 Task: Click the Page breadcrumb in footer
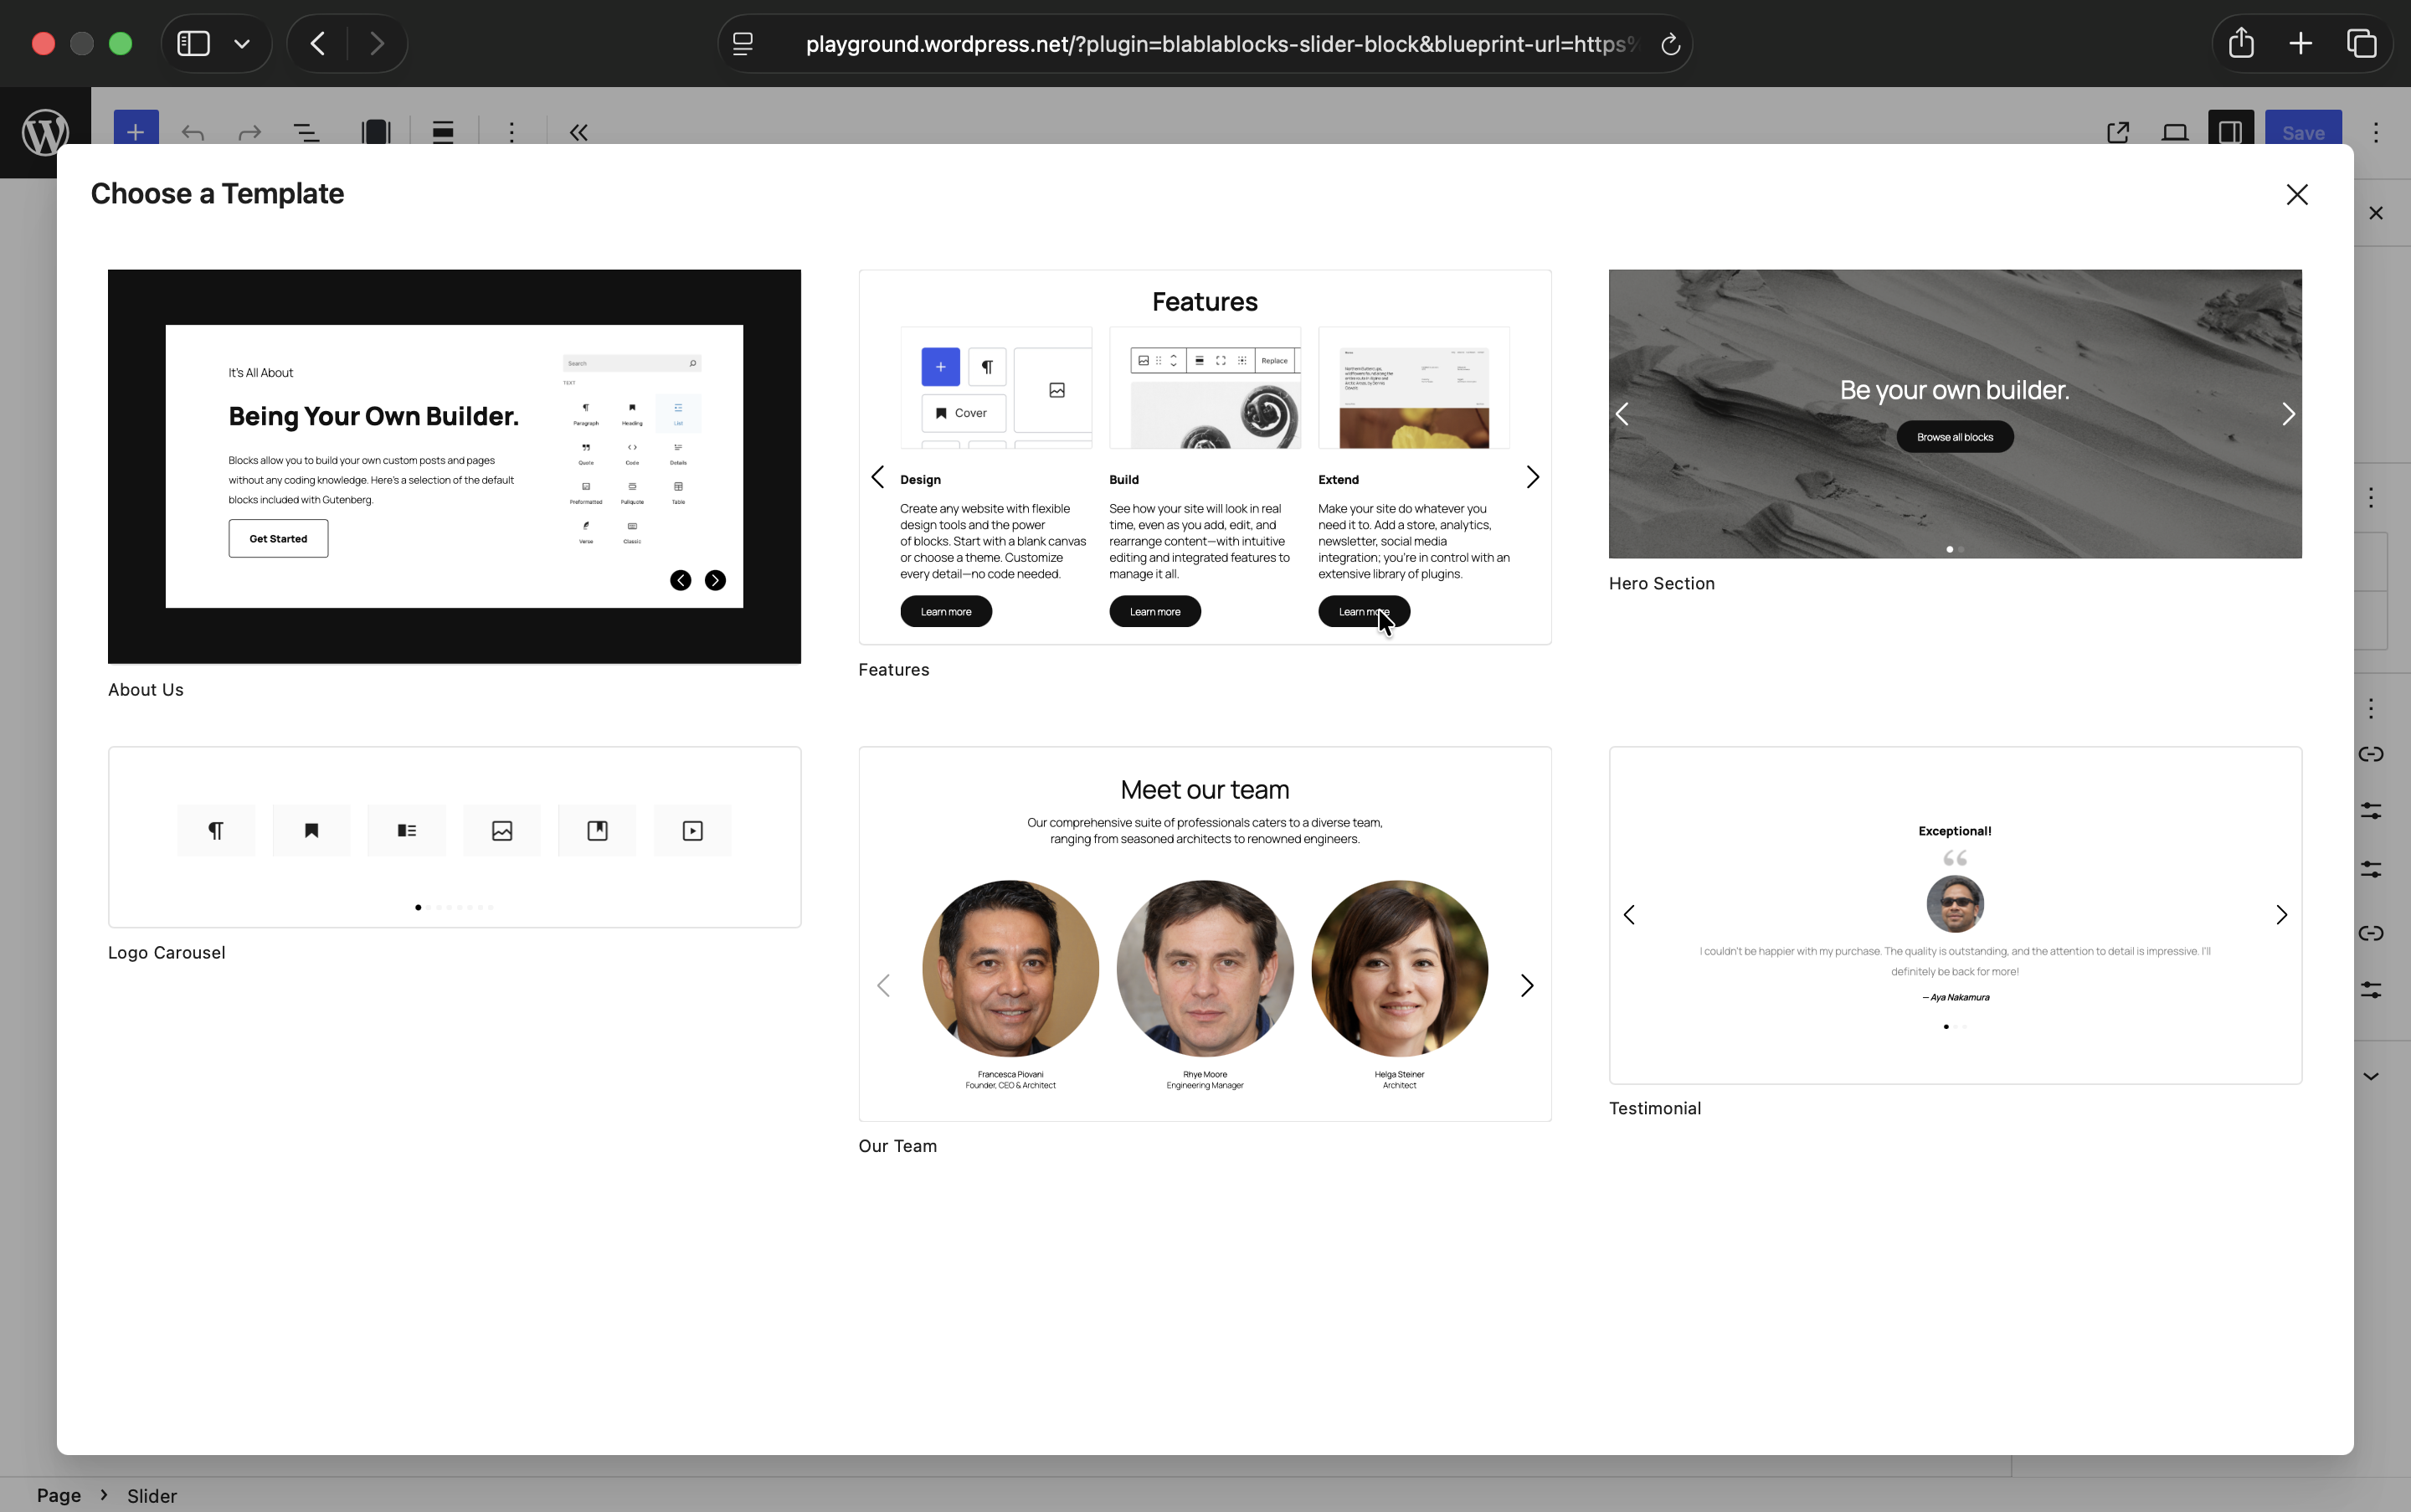[x=59, y=1495]
